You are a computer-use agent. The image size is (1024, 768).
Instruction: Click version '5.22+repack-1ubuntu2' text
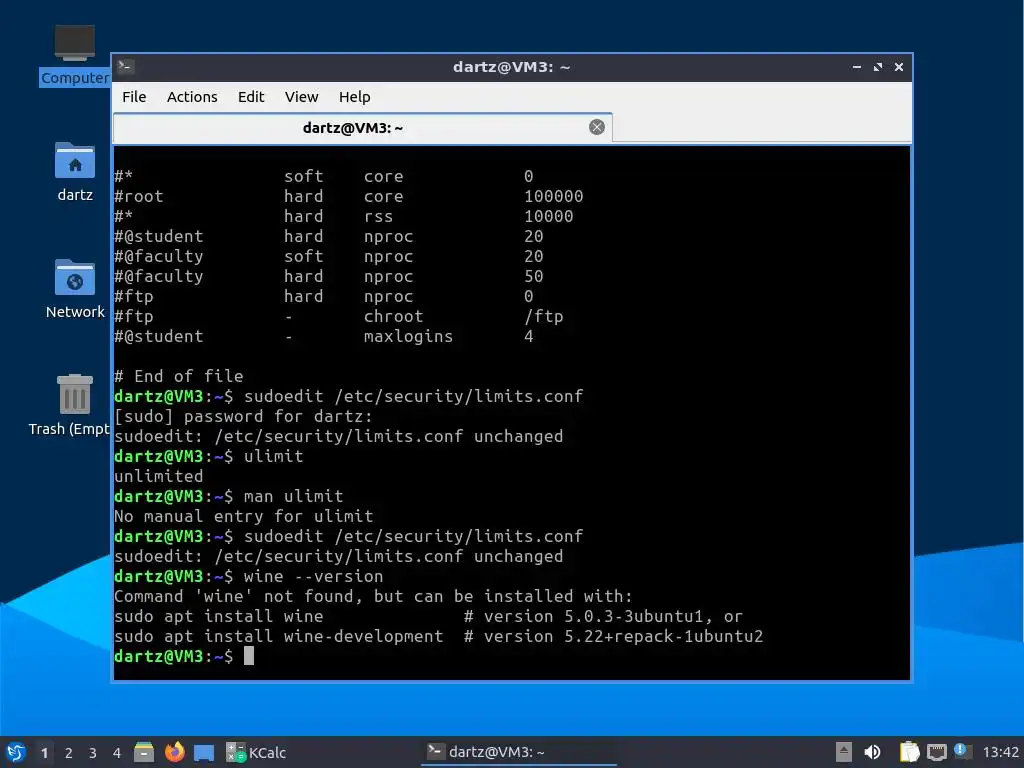coord(664,637)
